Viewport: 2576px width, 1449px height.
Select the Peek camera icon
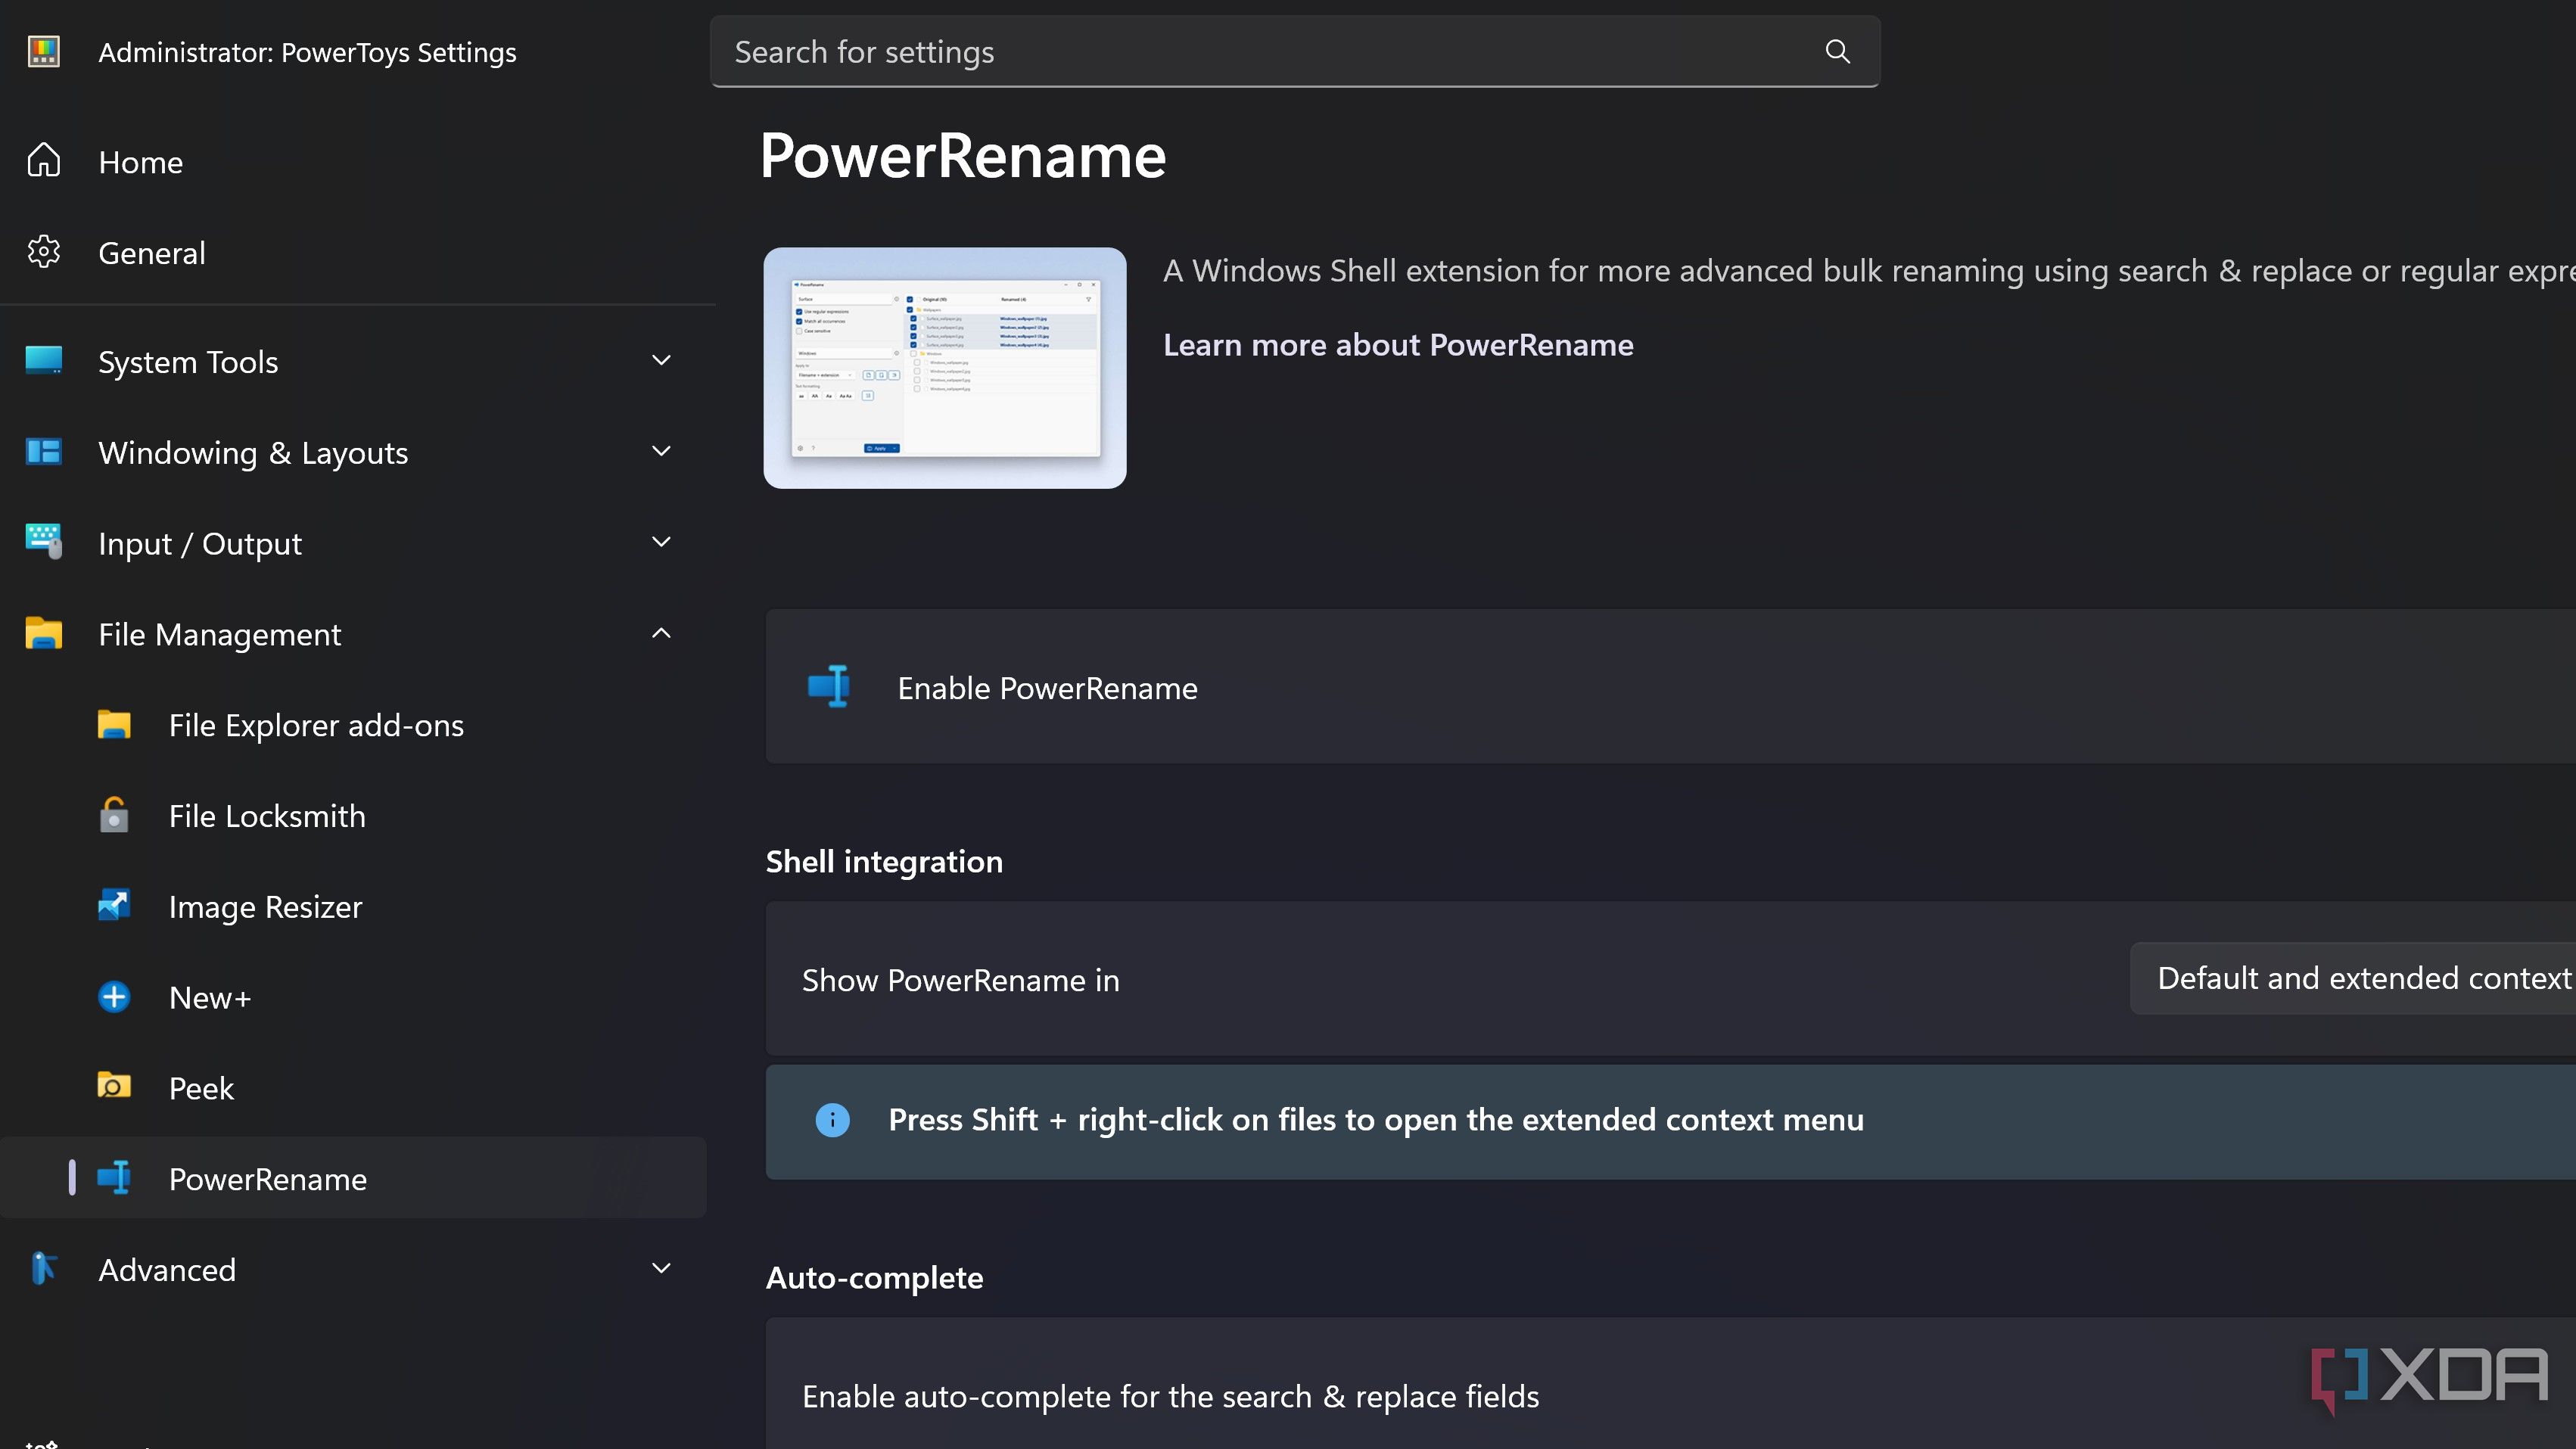tap(113, 1087)
